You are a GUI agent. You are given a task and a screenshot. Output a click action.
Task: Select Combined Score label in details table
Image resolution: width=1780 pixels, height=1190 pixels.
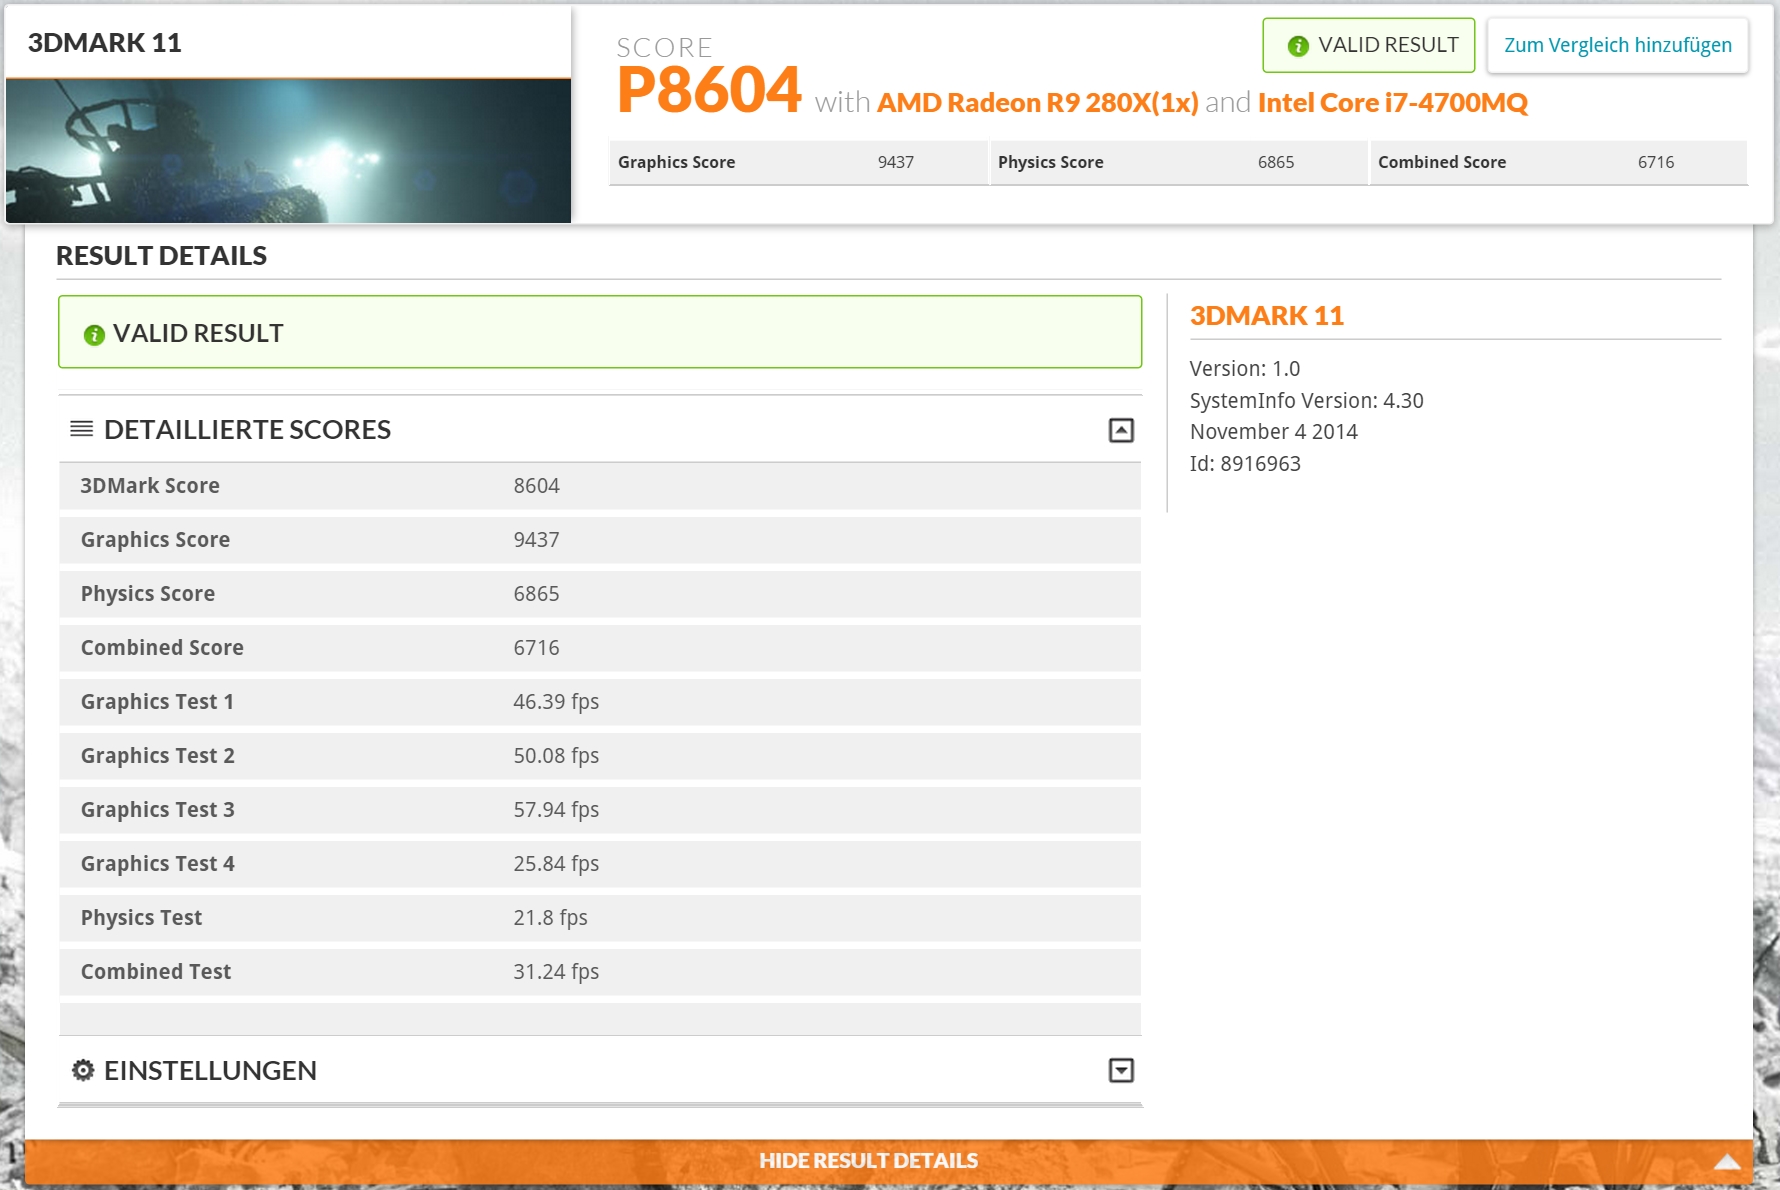click(x=162, y=647)
